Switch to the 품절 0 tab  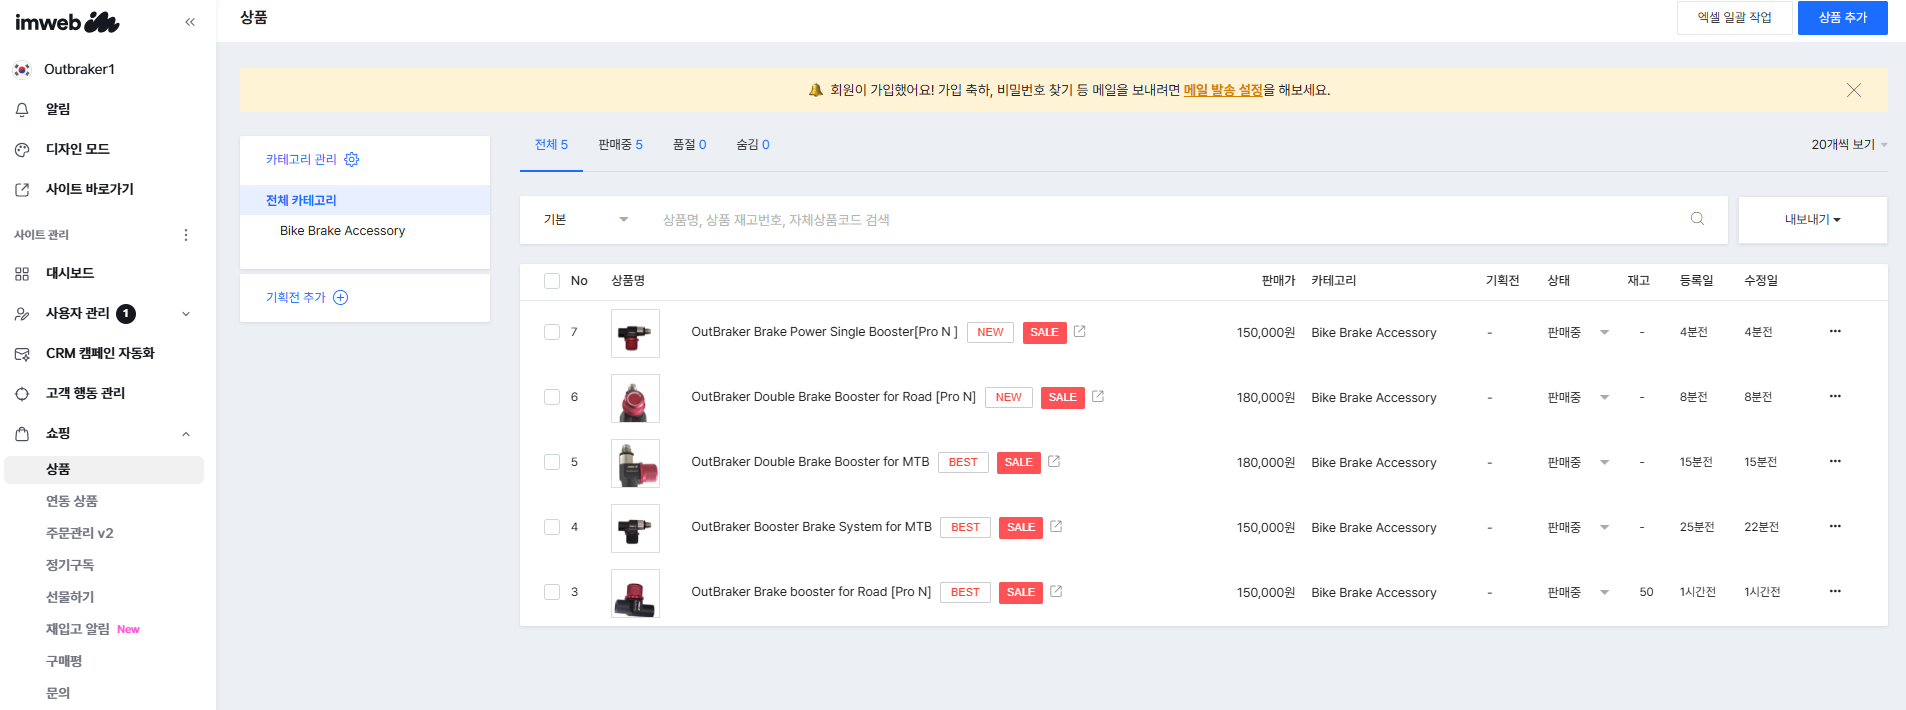point(689,145)
